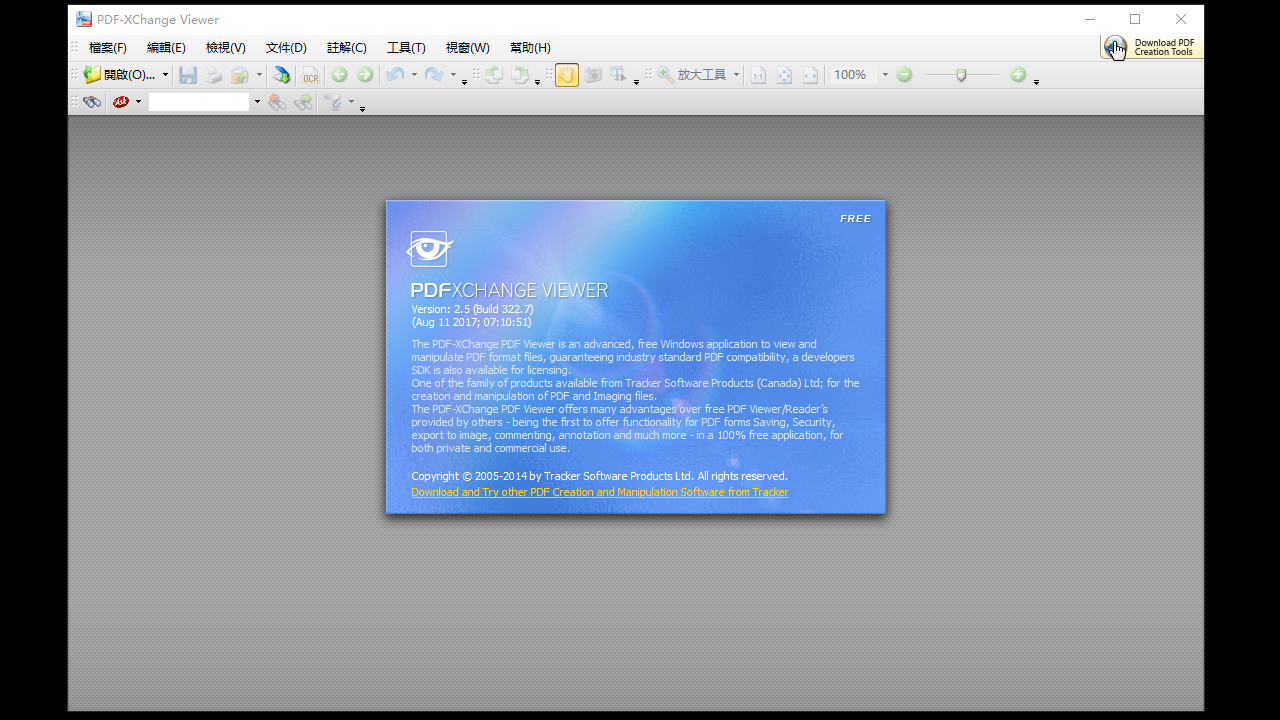
Task: Click Download PDF Creation Tools button
Action: coord(1150,47)
